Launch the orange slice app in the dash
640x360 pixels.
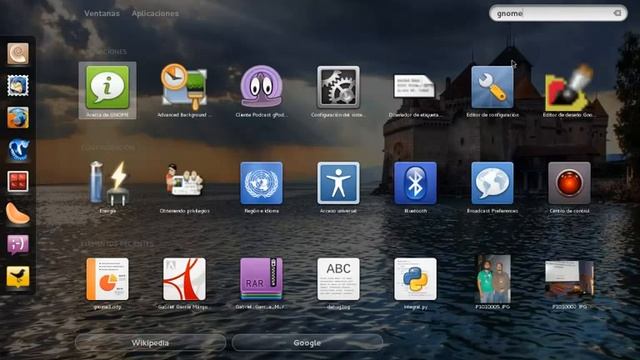[x=18, y=213]
